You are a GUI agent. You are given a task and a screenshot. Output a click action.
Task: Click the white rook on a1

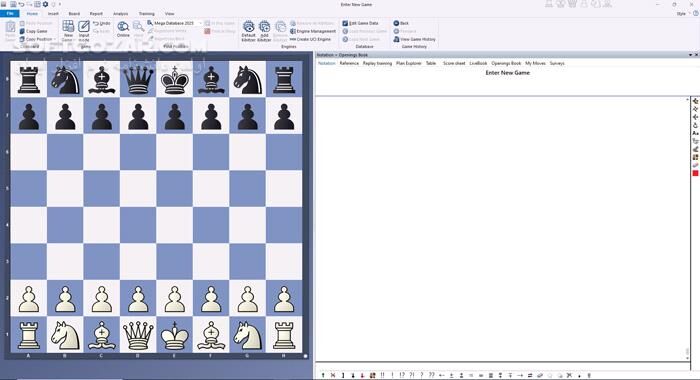(x=29, y=335)
